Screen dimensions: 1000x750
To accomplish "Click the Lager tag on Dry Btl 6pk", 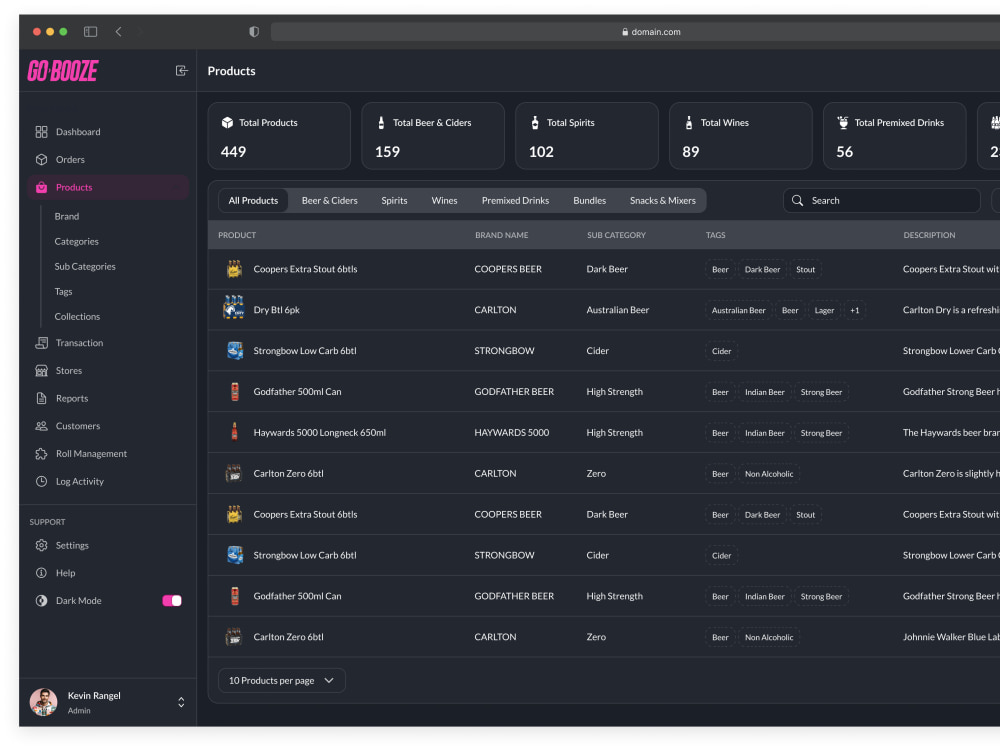I will point(824,311).
